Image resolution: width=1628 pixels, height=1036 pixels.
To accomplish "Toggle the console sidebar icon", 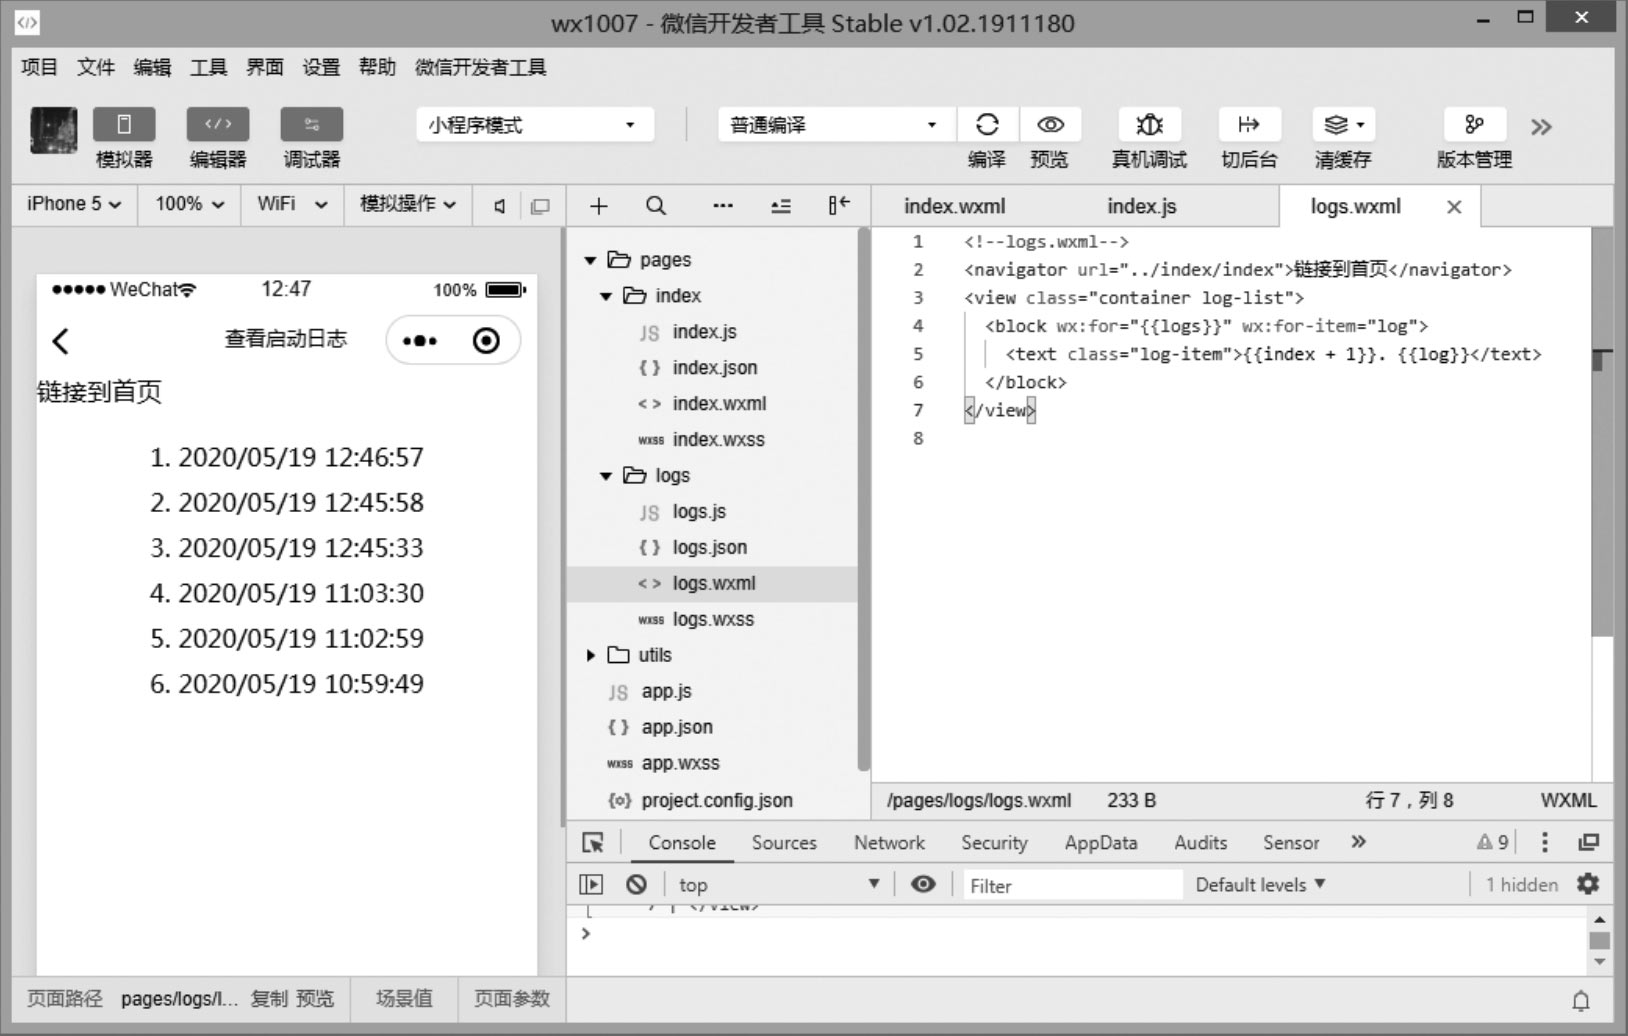I will (x=591, y=885).
